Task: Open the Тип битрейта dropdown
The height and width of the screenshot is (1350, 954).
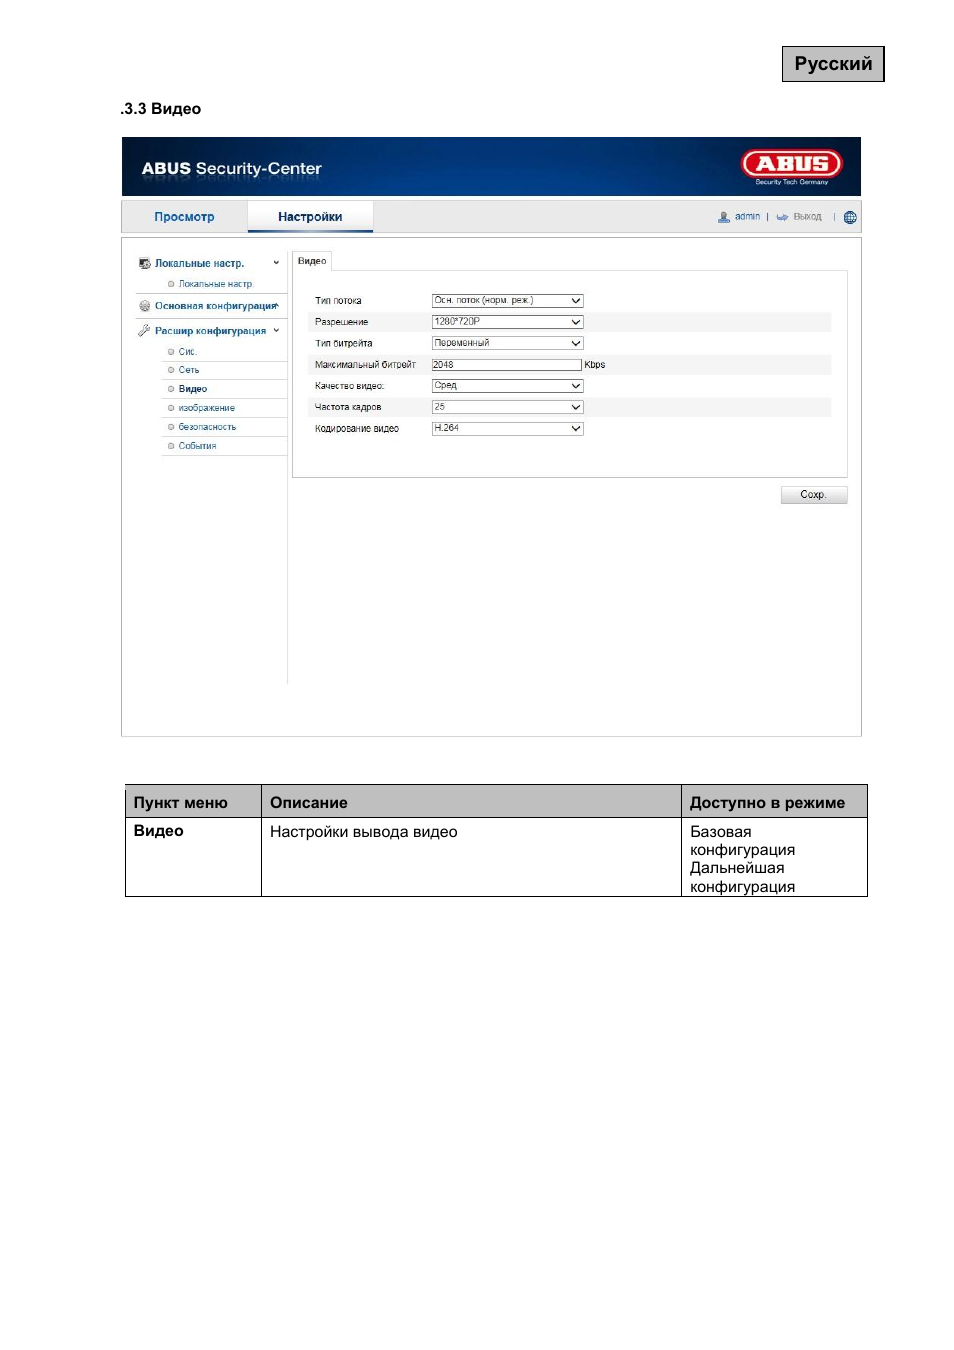Action: point(507,343)
